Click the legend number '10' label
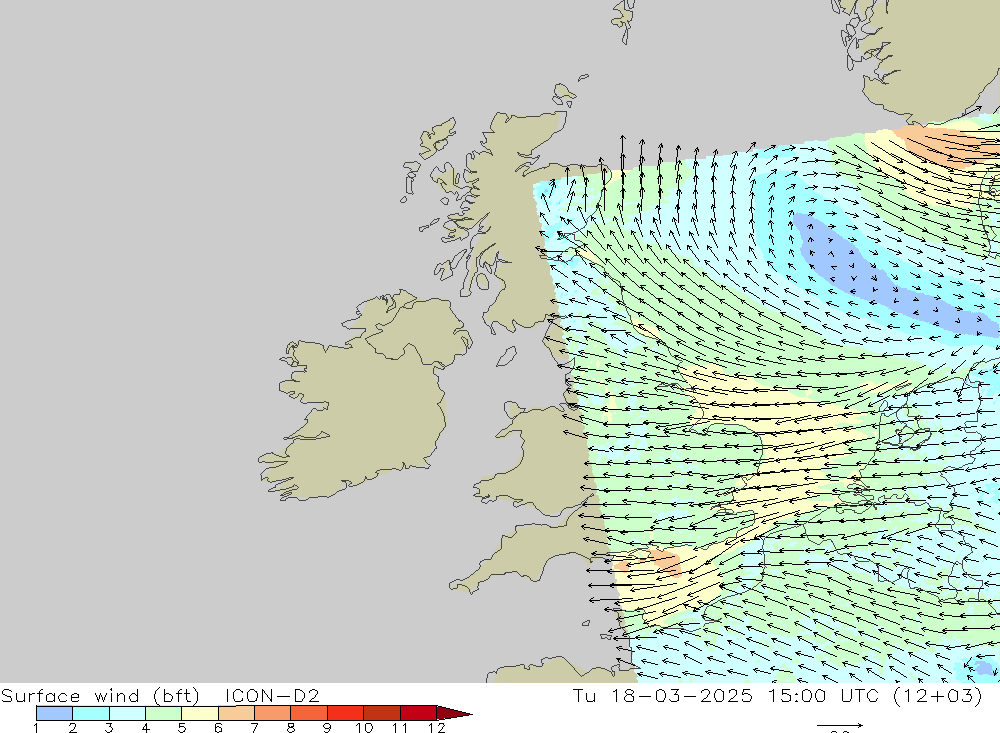The height and width of the screenshot is (733, 1000). (364, 728)
